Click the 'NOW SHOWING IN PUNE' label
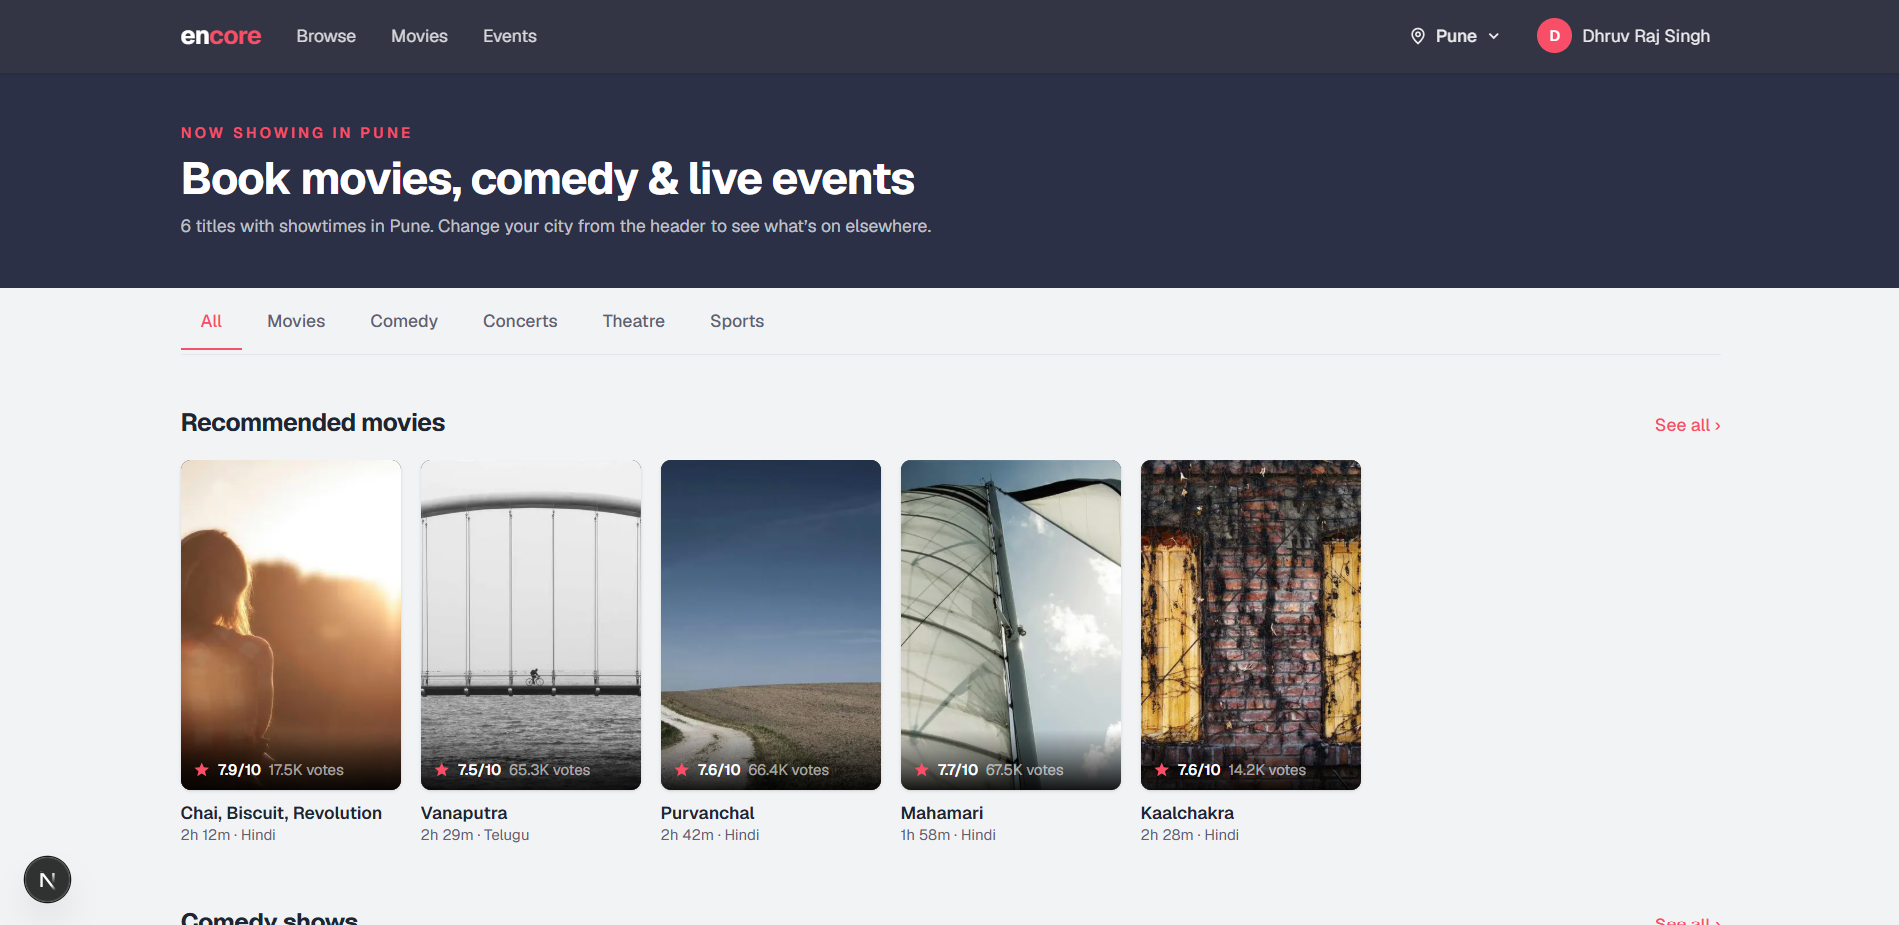The height and width of the screenshot is (925, 1899). [x=296, y=133]
